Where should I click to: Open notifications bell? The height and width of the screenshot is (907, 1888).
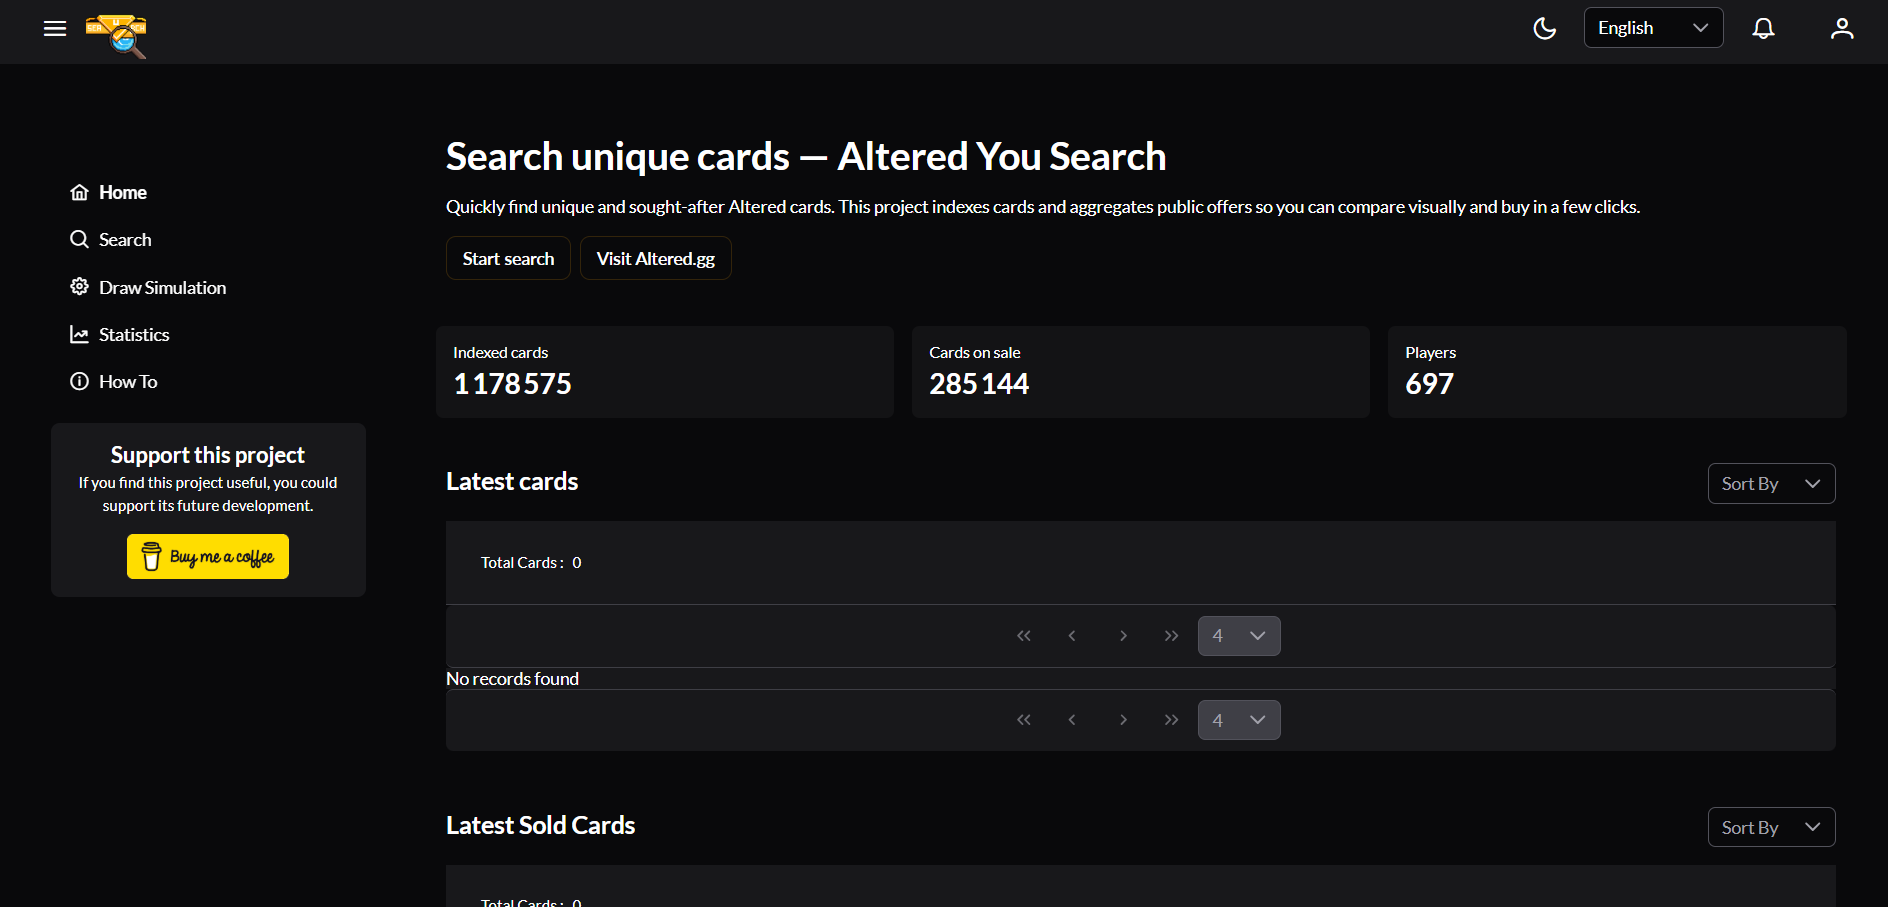(x=1763, y=28)
